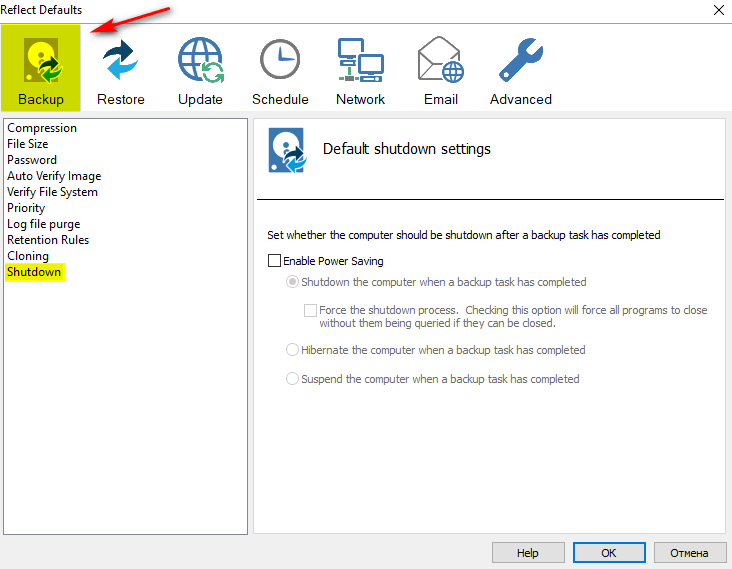732x569 pixels.
Task: Select Hibernate the computer radio option
Action: coord(292,350)
